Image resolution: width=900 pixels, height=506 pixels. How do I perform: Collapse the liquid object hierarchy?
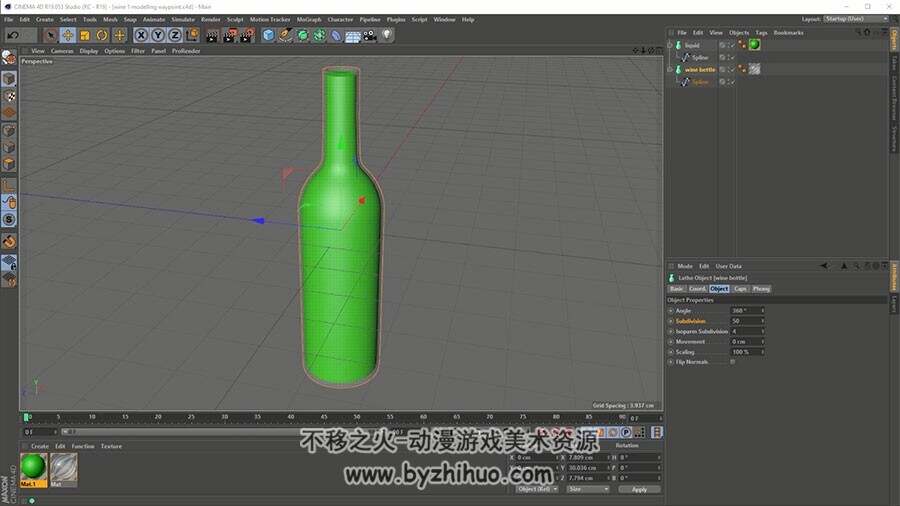(670, 45)
